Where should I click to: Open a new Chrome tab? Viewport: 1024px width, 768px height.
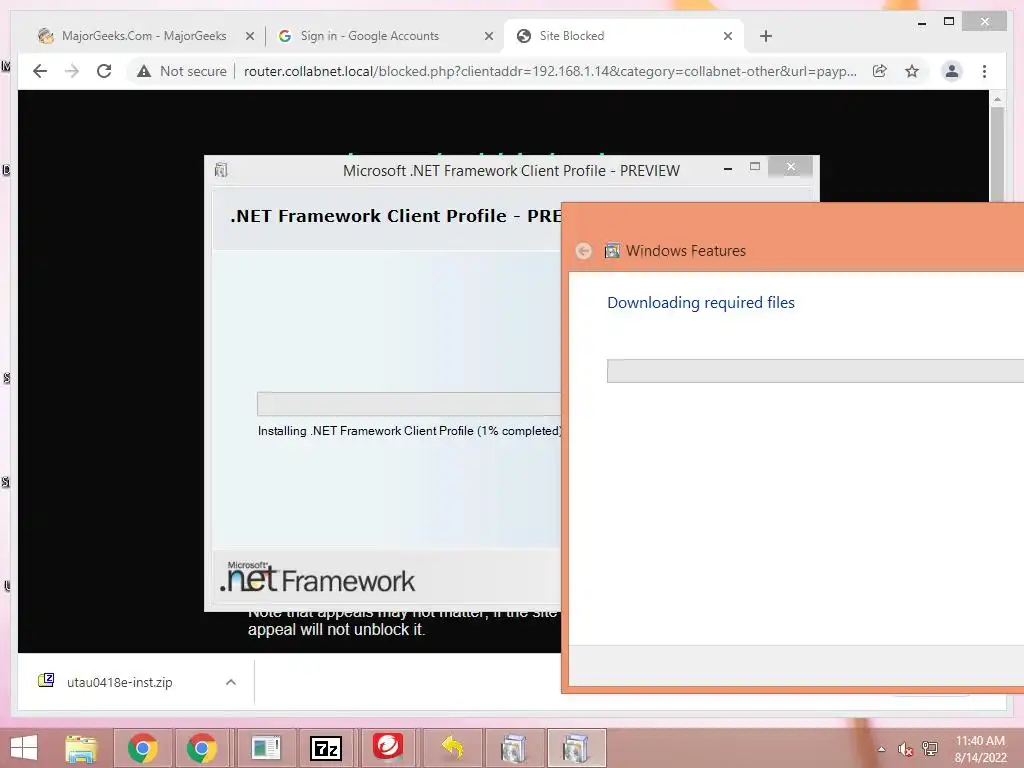coord(766,36)
